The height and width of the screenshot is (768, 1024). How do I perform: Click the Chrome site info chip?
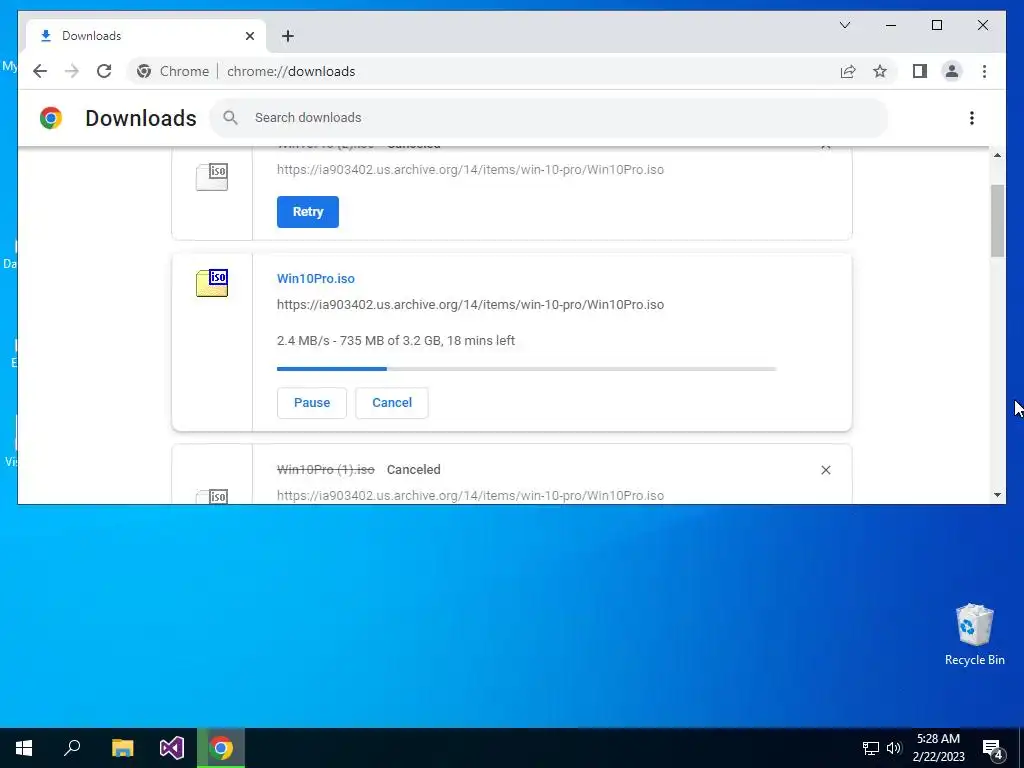173,71
